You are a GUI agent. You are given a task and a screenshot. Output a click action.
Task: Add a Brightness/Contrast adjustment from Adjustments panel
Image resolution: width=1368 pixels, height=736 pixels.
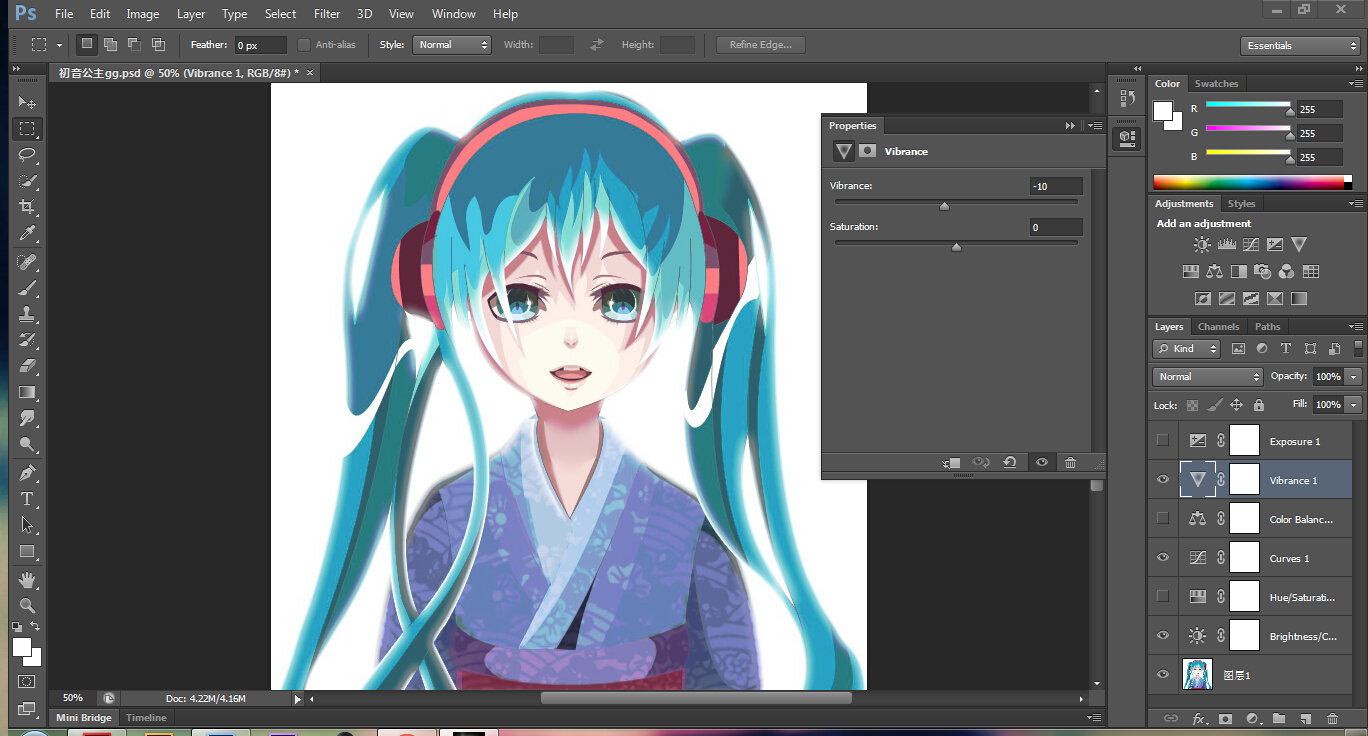coord(1203,244)
